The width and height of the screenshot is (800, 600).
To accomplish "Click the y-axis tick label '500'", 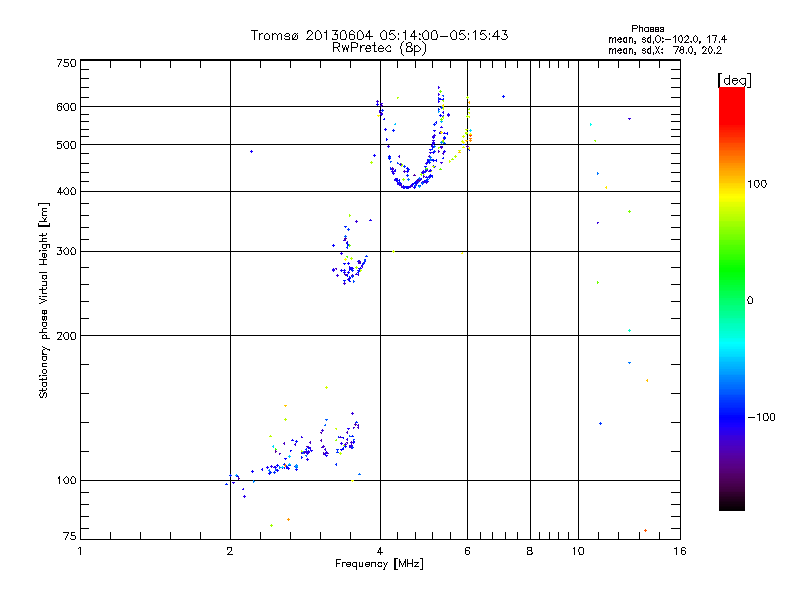I will tap(66, 145).
